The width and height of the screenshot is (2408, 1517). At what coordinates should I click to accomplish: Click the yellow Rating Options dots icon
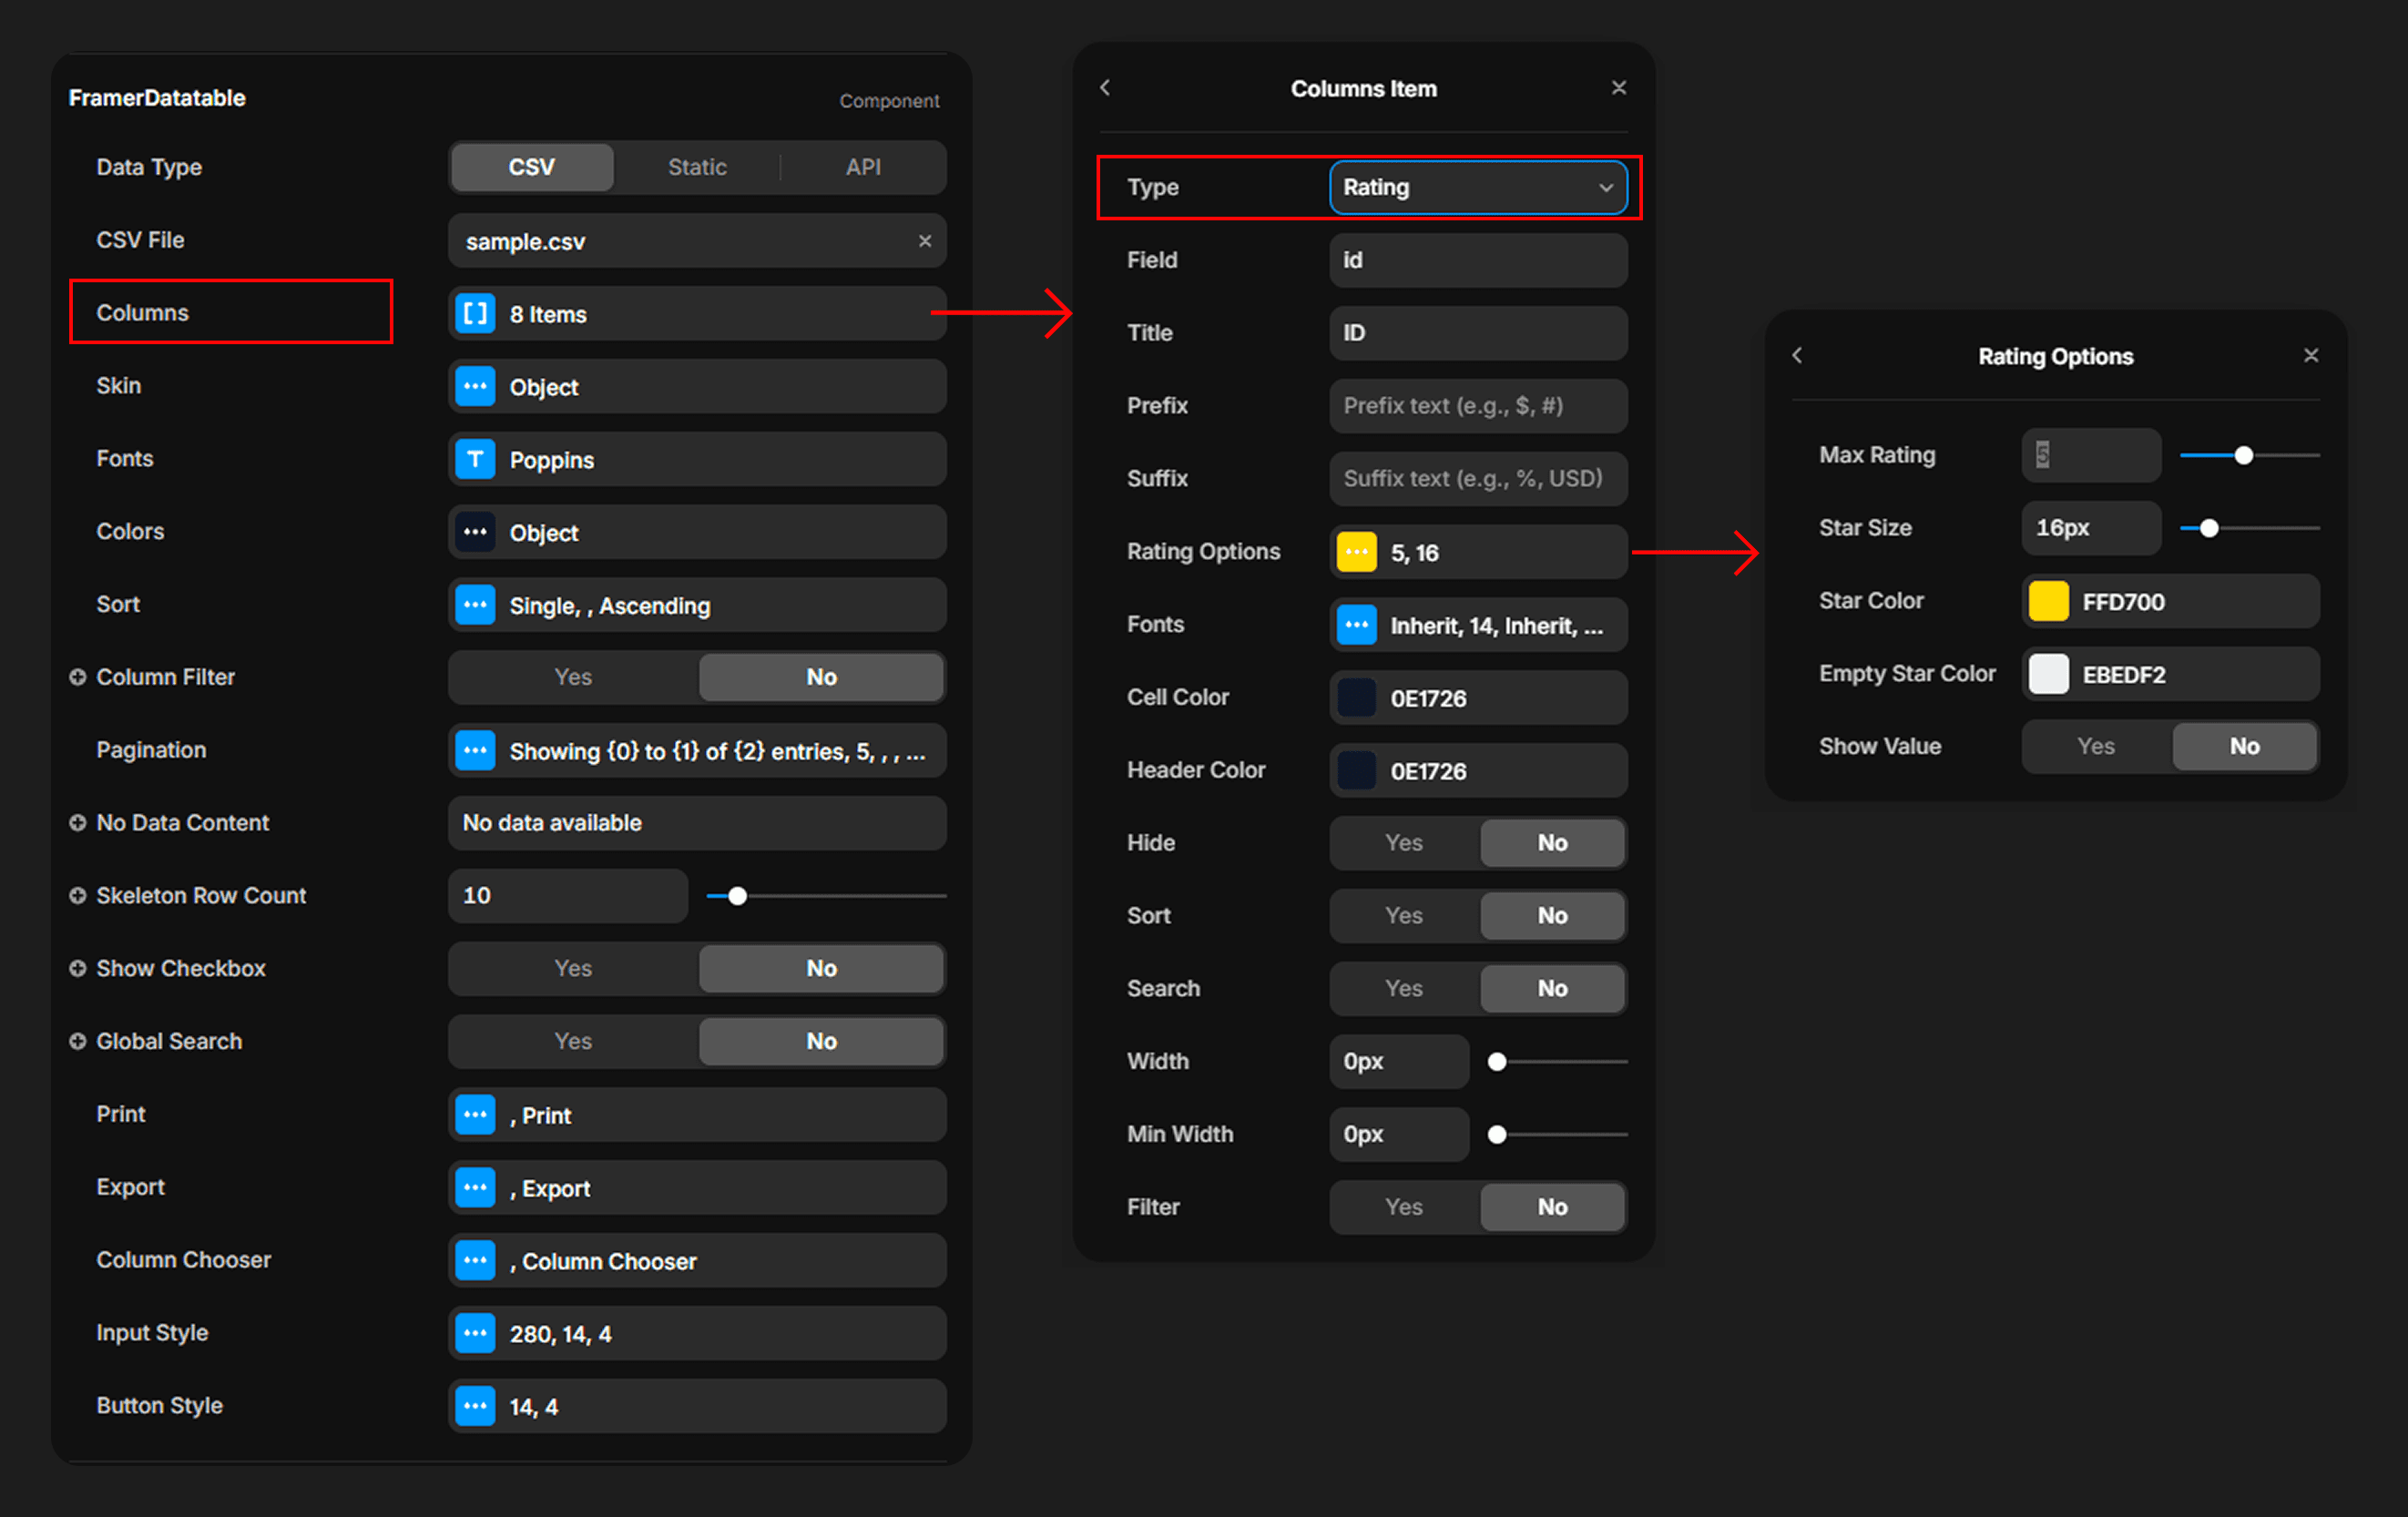(x=1356, y=553)
